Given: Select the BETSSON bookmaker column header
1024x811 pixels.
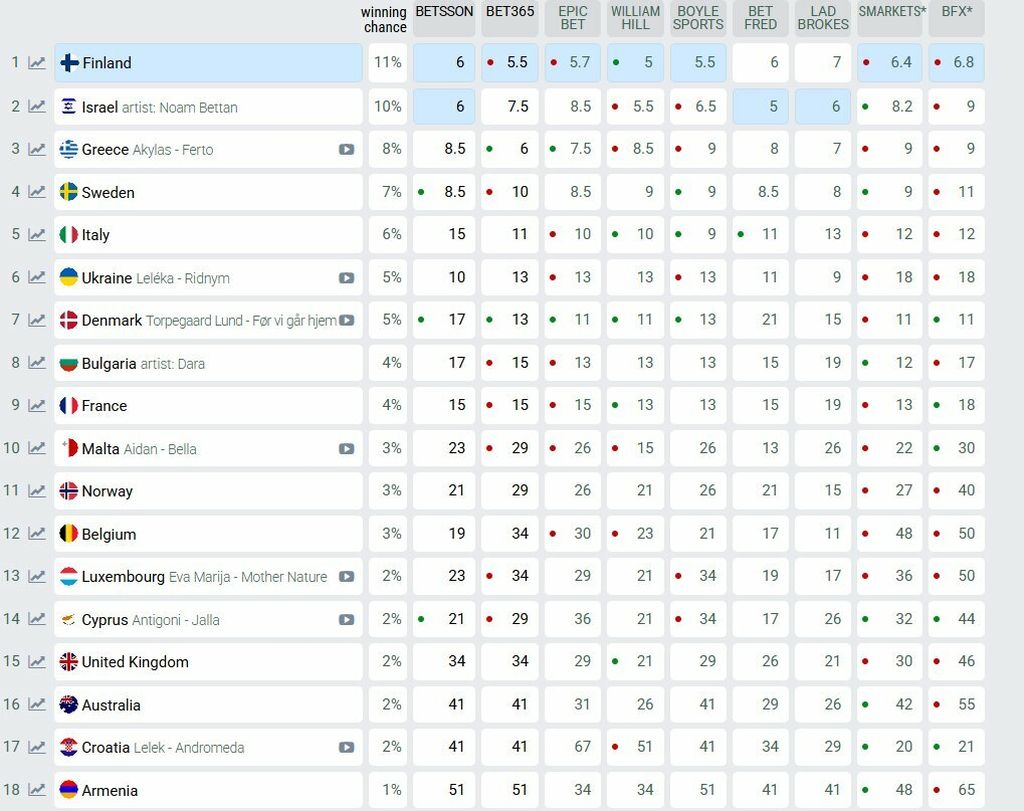Looking at the screenshot, I should (x=444, y=12).
